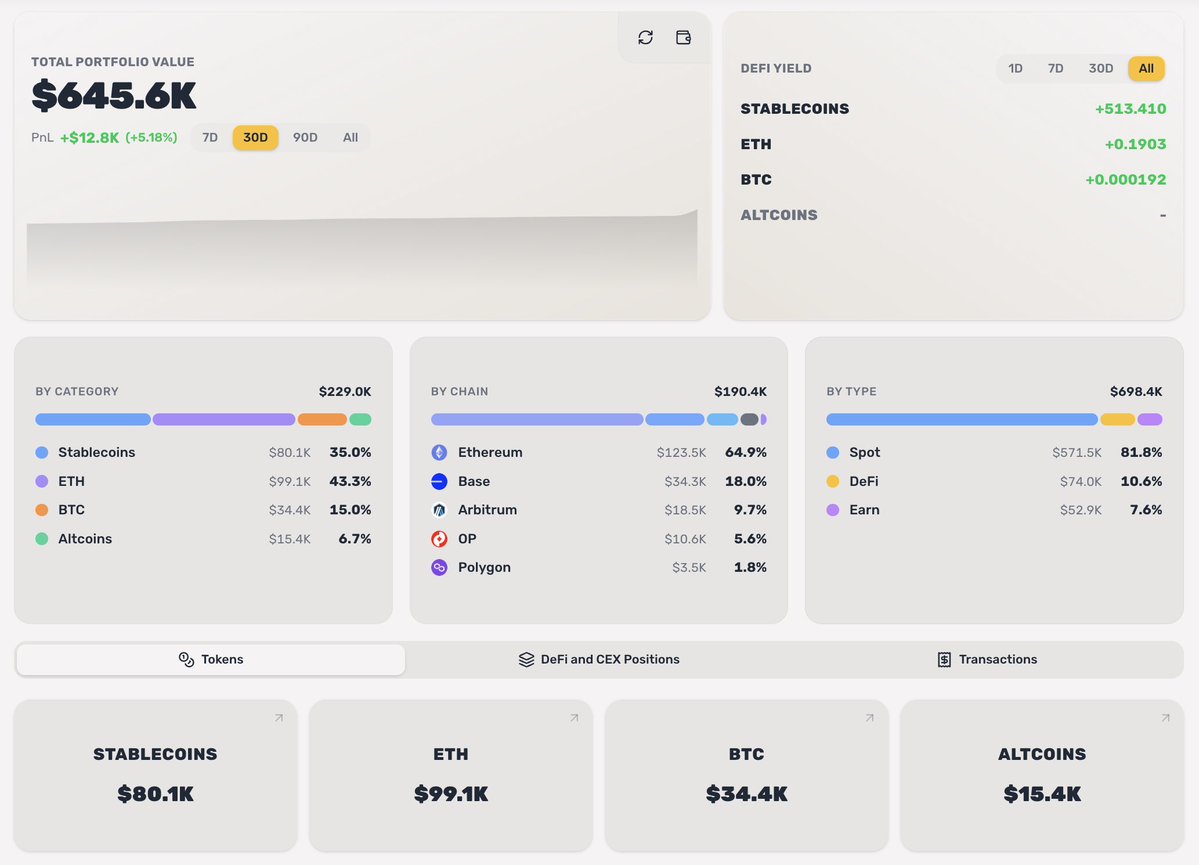This screenshot has height=865, width=1199.
Task: Click the green Altcoins category dot
Action: pos(42,538)
